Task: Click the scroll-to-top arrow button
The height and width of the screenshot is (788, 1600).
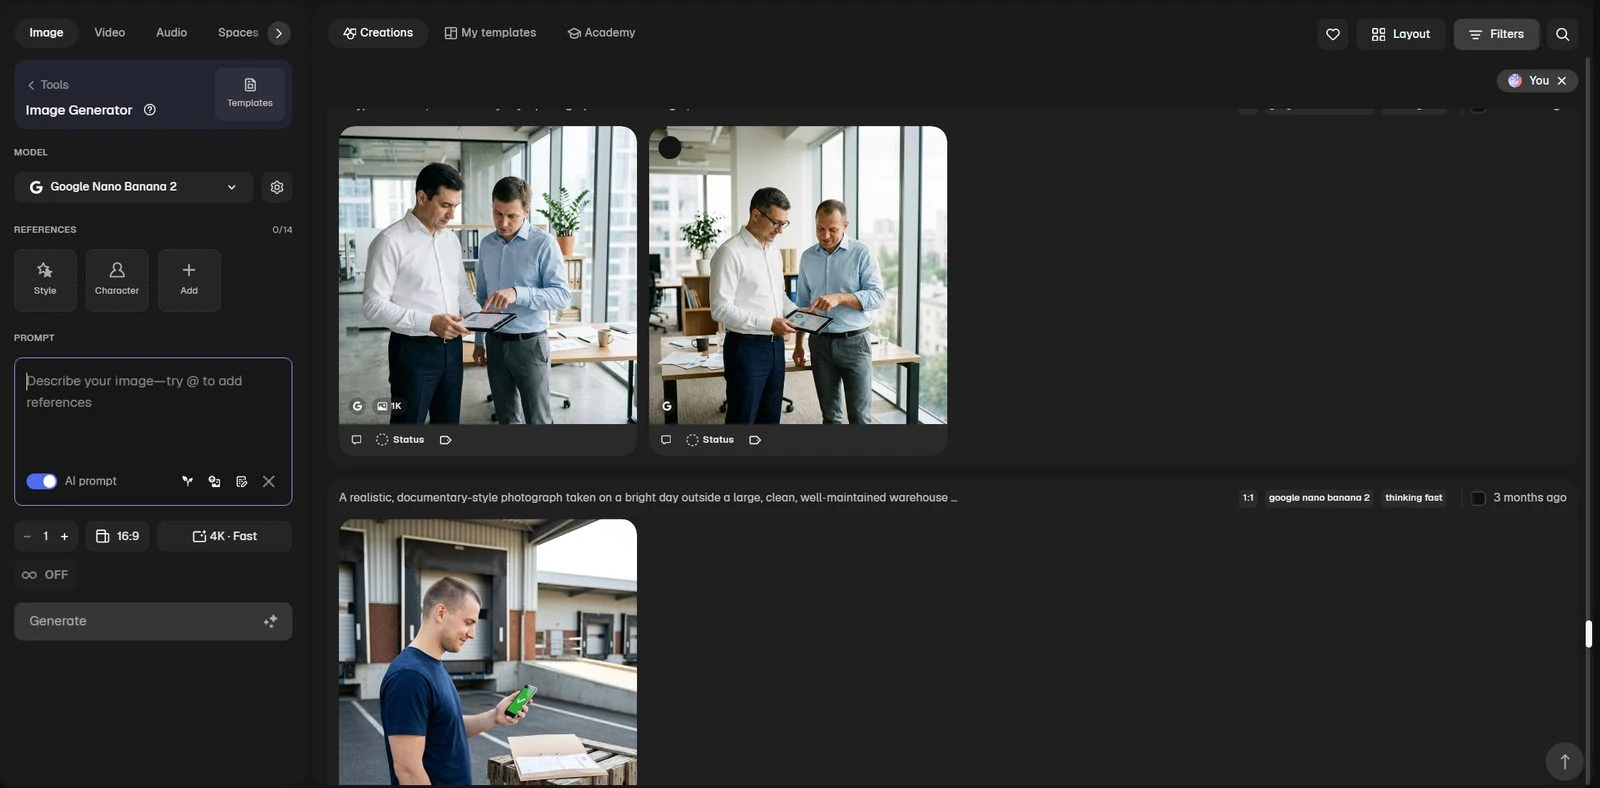Action: [x=1564, y=761]
